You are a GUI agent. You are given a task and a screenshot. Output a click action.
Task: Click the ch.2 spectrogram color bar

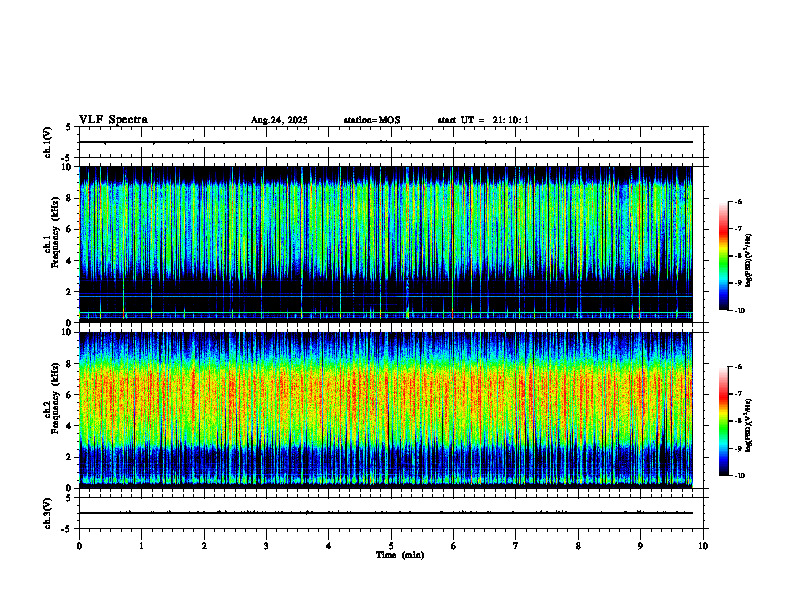pos(723,421)
